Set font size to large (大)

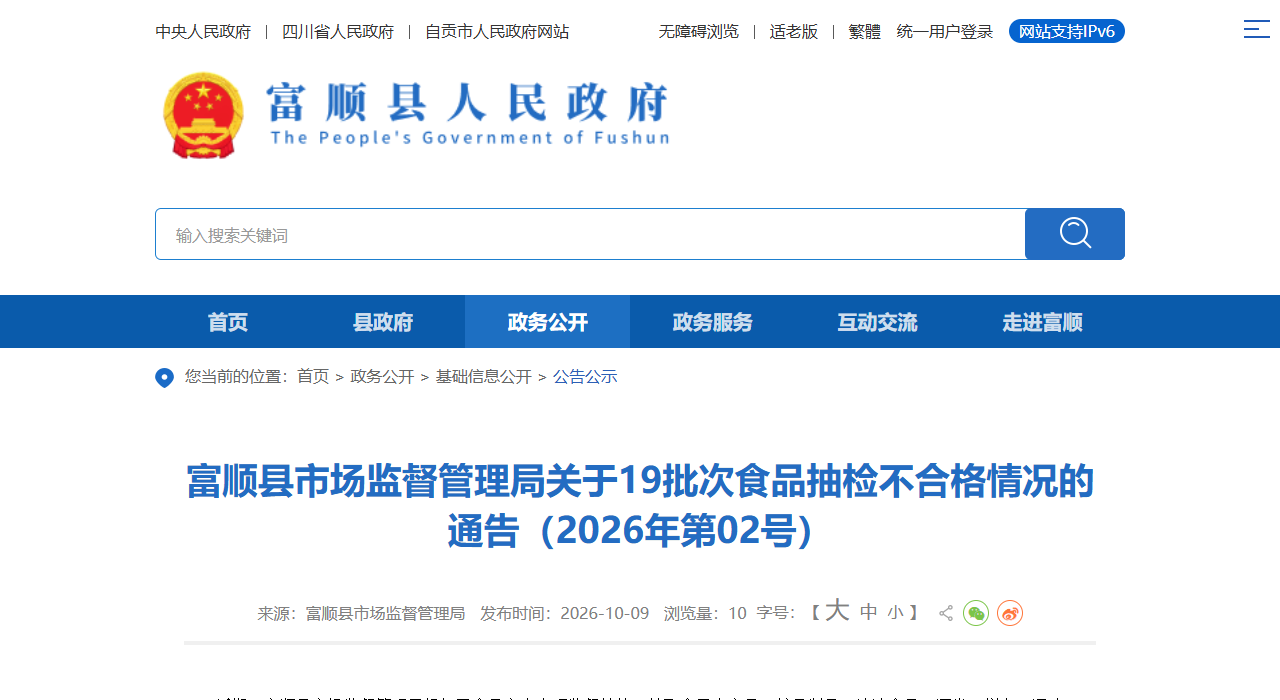837,611
